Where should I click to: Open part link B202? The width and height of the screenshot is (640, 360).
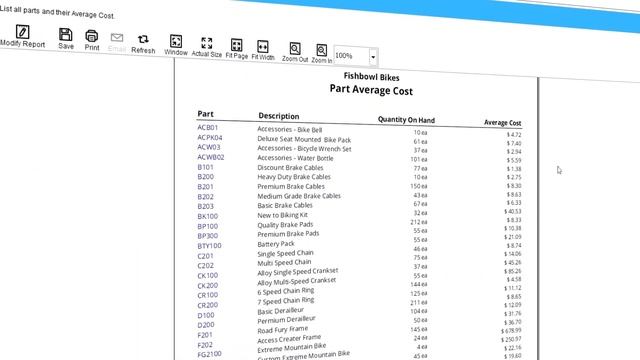coord(205,197)
